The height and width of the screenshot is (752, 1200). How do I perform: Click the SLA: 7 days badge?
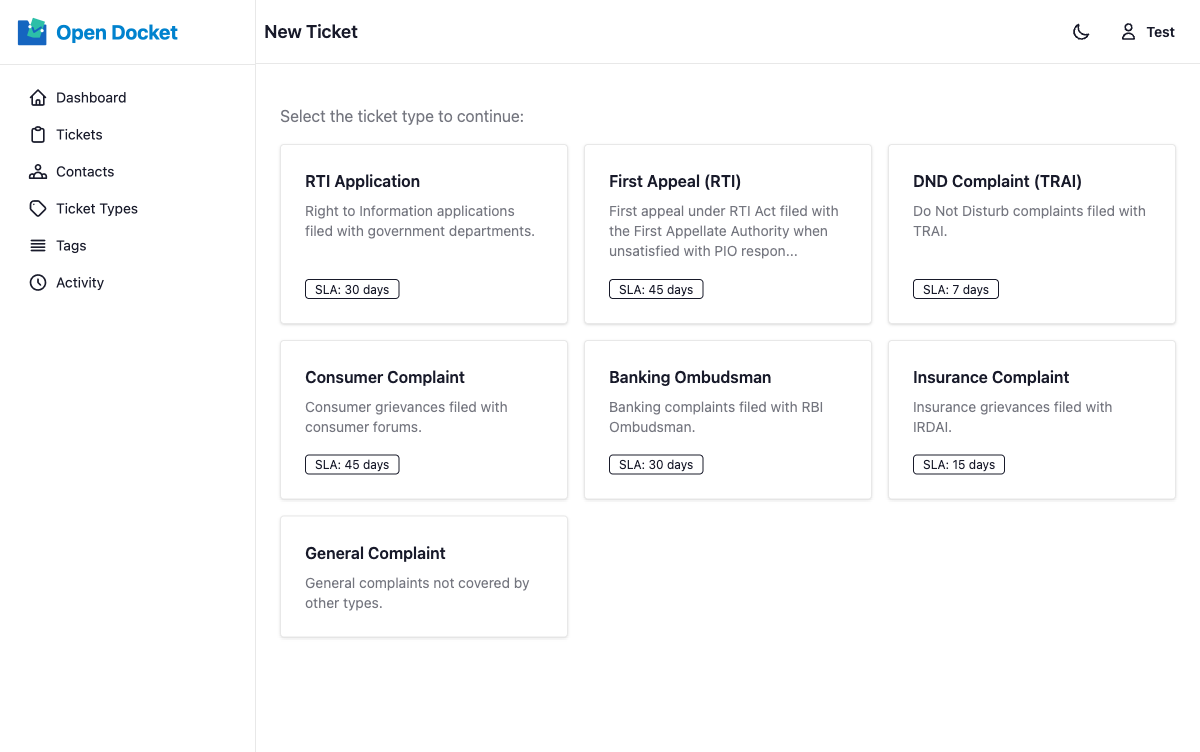[x=955, y=289]
